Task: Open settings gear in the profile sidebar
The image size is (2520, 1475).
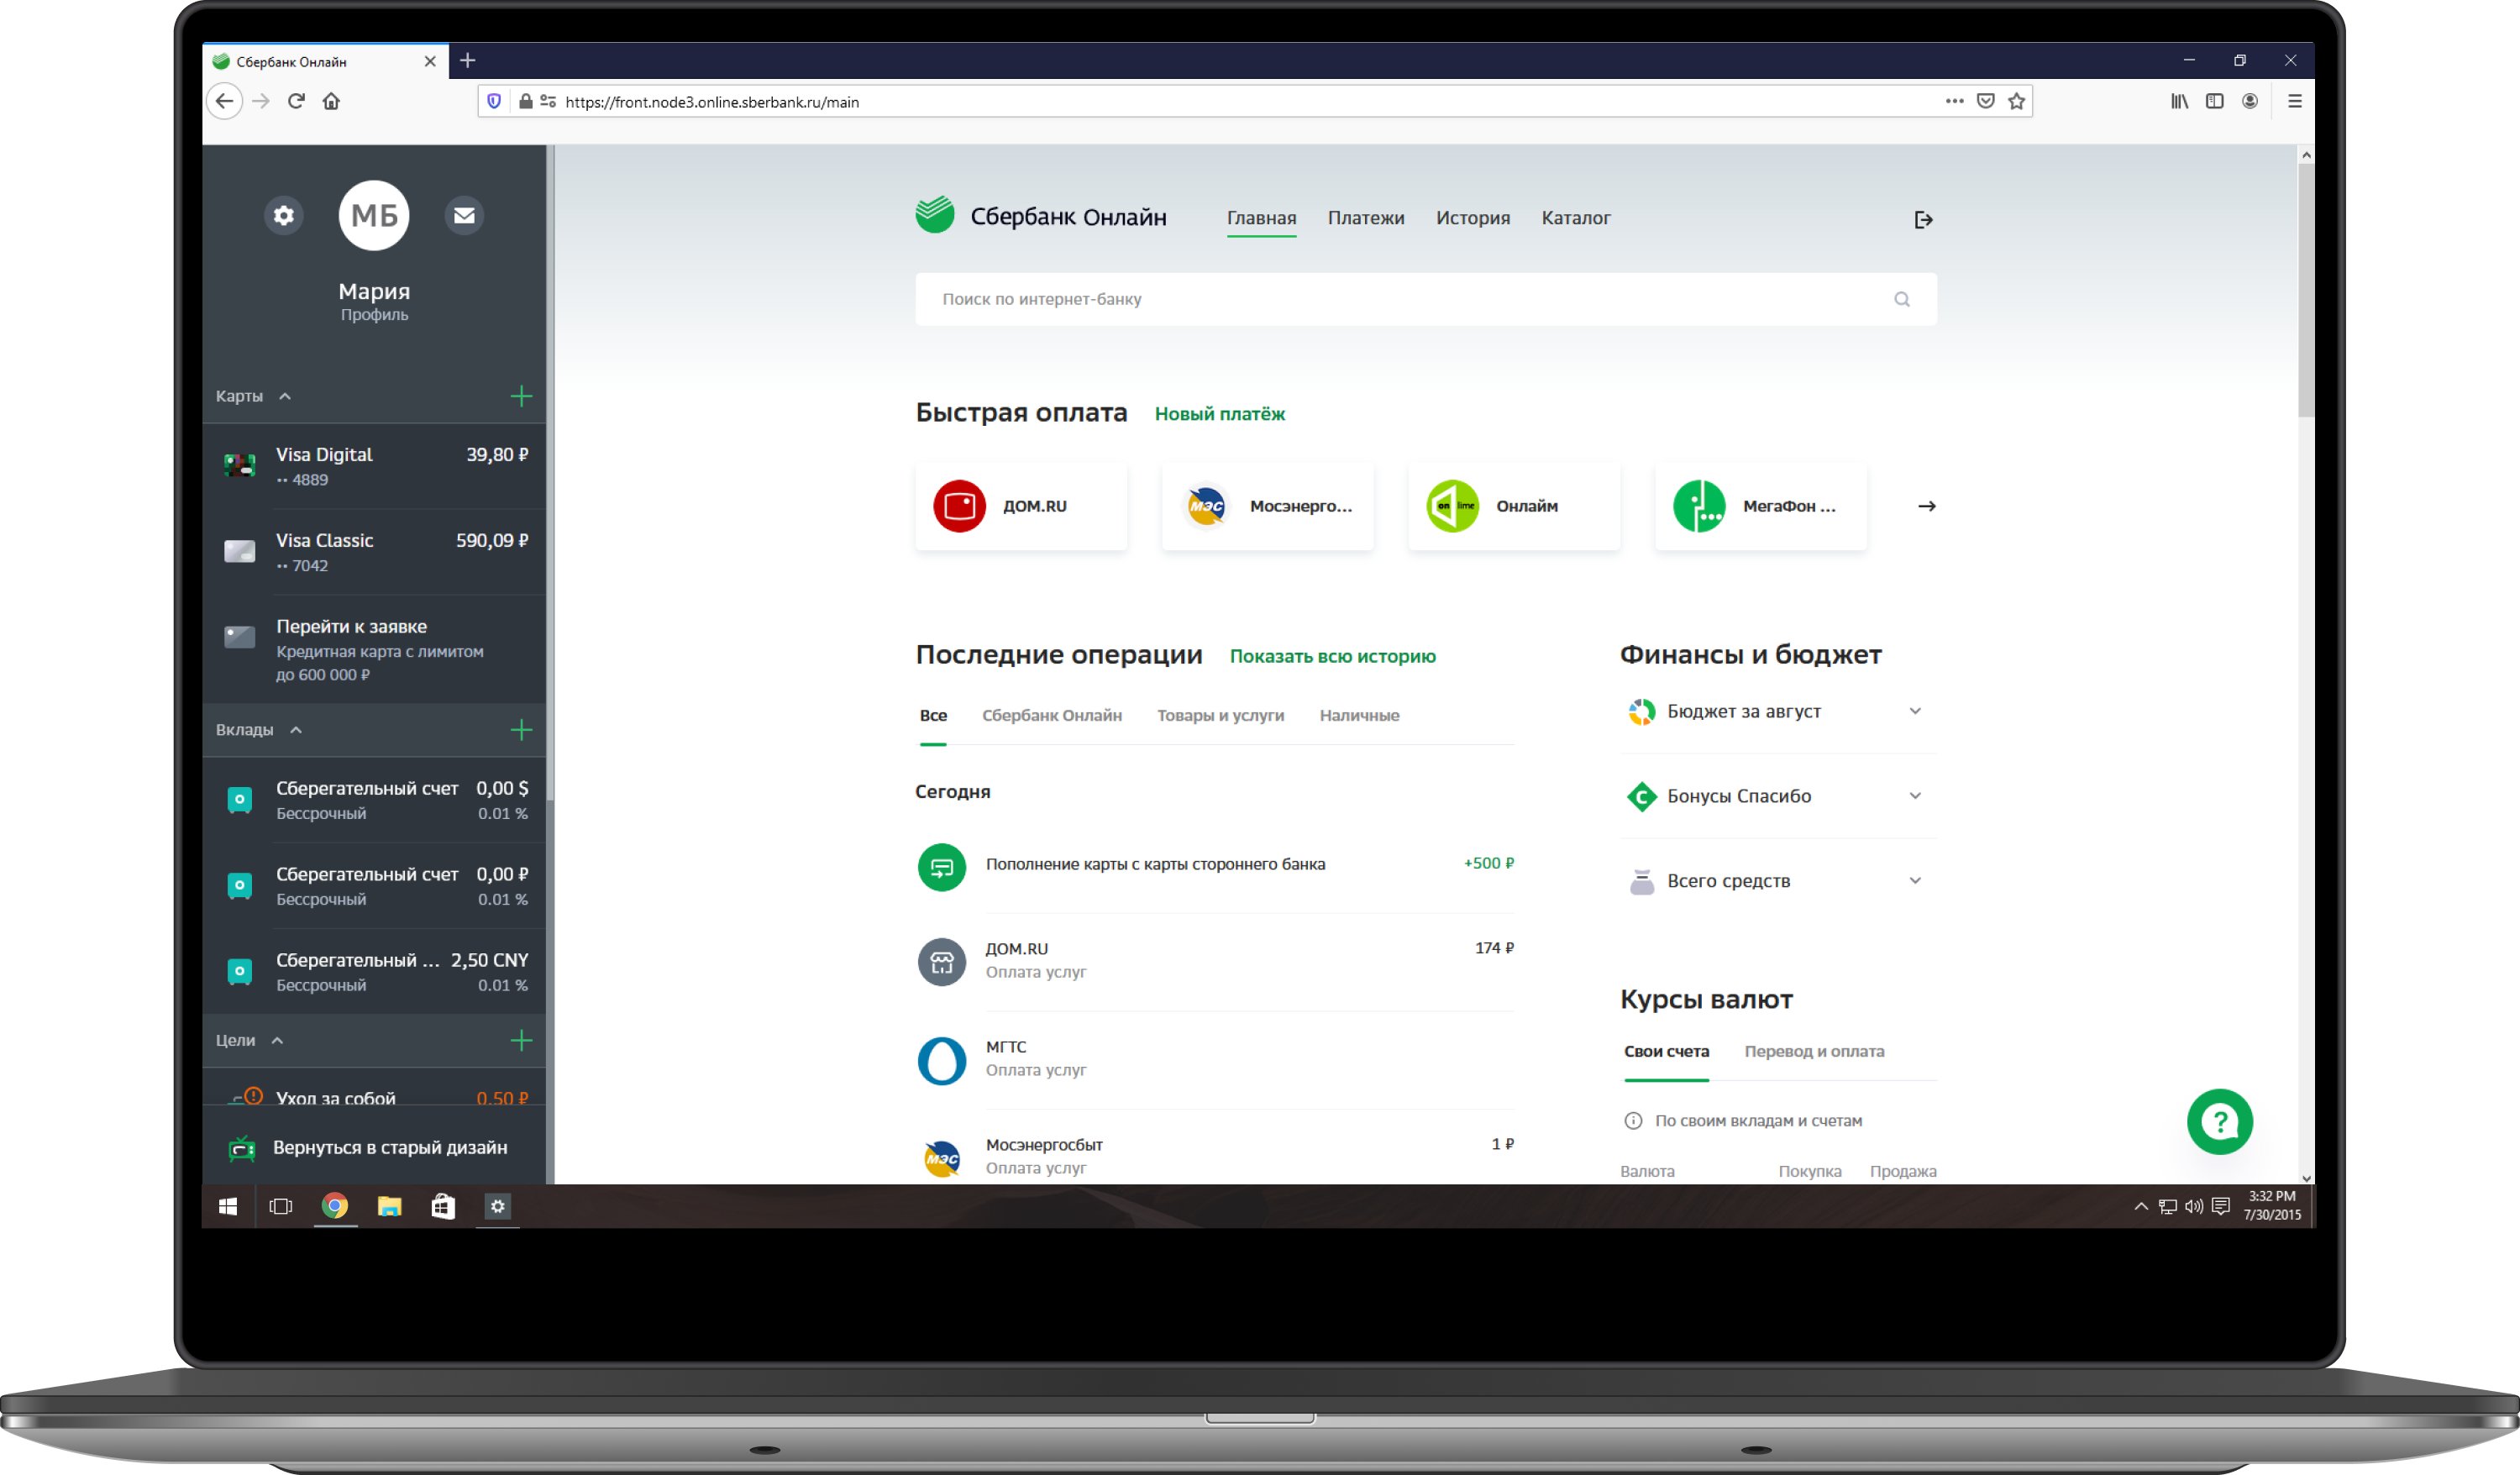Action: pos(284,215)
